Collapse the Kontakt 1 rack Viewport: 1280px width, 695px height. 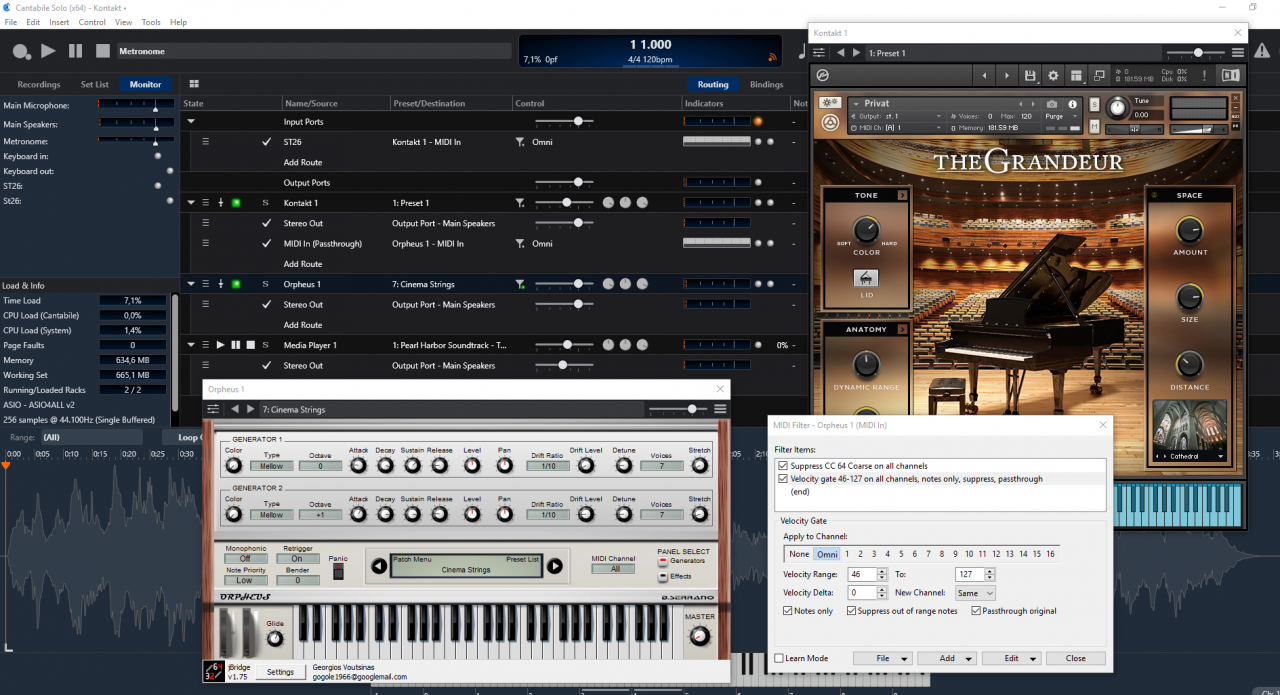191,203
